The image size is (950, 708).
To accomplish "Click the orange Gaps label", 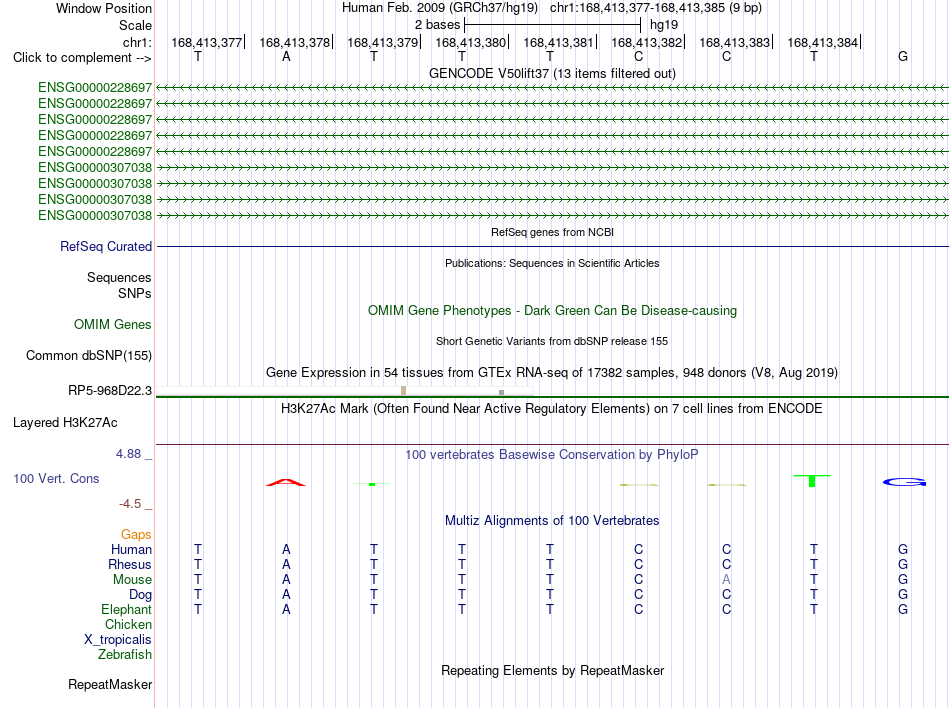I will coord(136,534).
